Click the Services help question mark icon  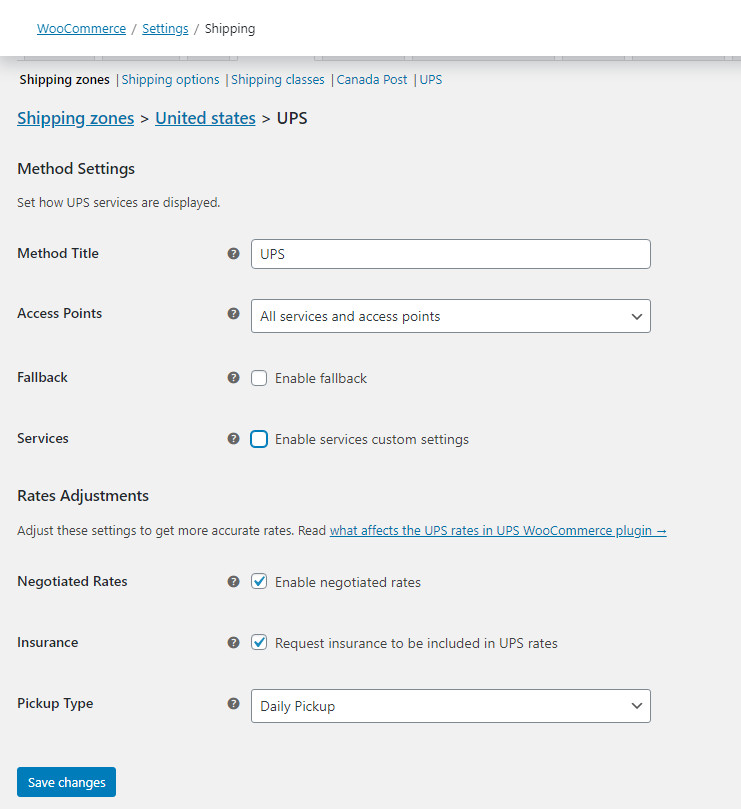point(233,439)
